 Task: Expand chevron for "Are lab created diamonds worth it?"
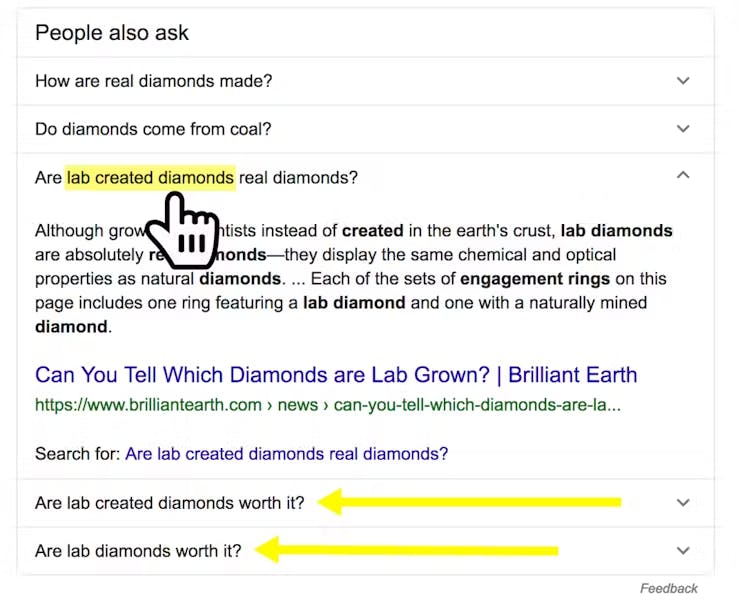(683, 503)
